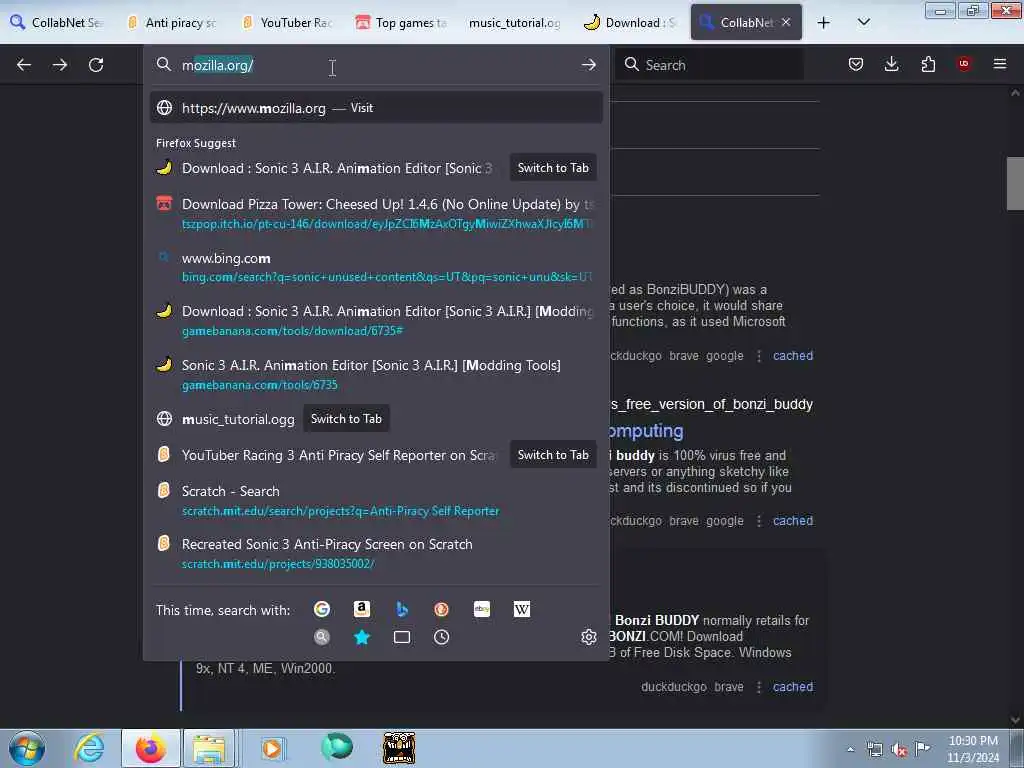Open the Pocket save icon
The width and height of the screenshot is (1024, 768).
click(856, 64)
